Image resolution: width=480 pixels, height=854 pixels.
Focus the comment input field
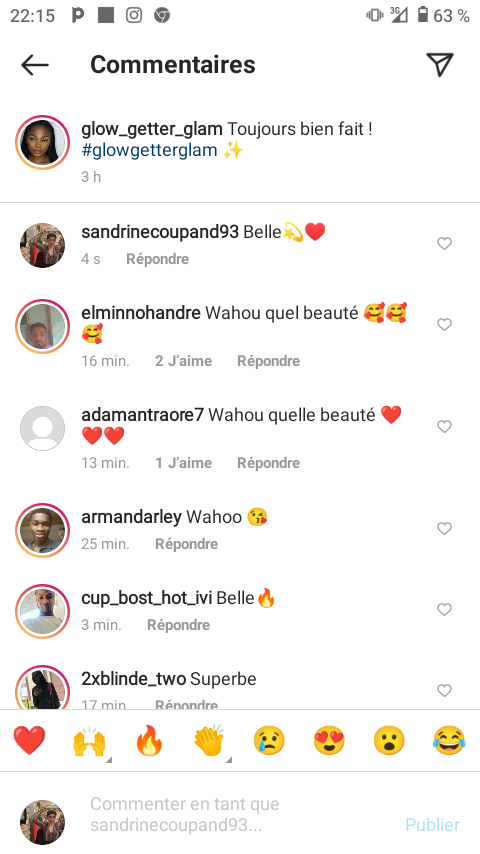(240, 814)
